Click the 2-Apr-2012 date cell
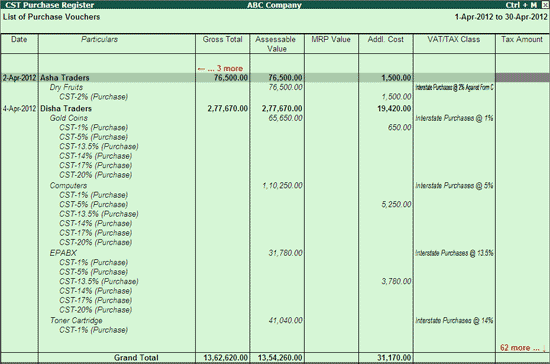Viewport: 550px width, 364px height. tap(19, 77)
